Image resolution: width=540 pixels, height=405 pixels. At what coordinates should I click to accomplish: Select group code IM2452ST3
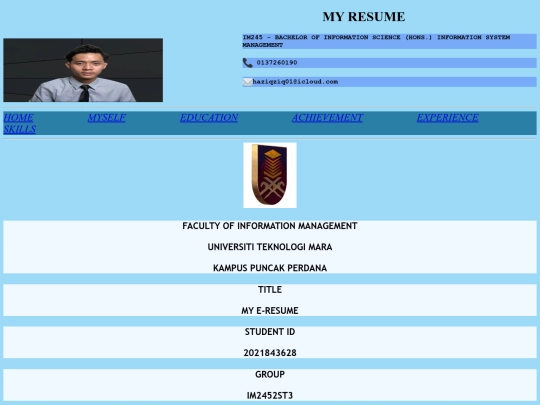270,395
